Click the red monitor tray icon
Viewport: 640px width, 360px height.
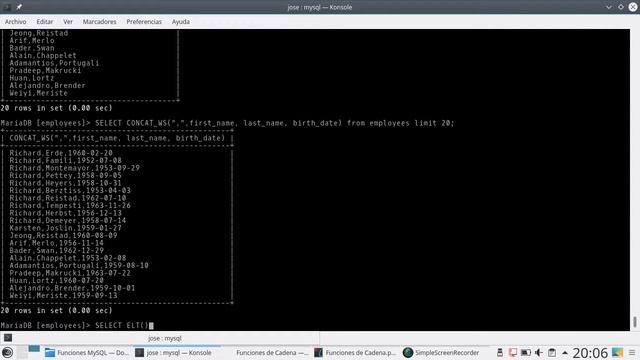pos(513,353)
